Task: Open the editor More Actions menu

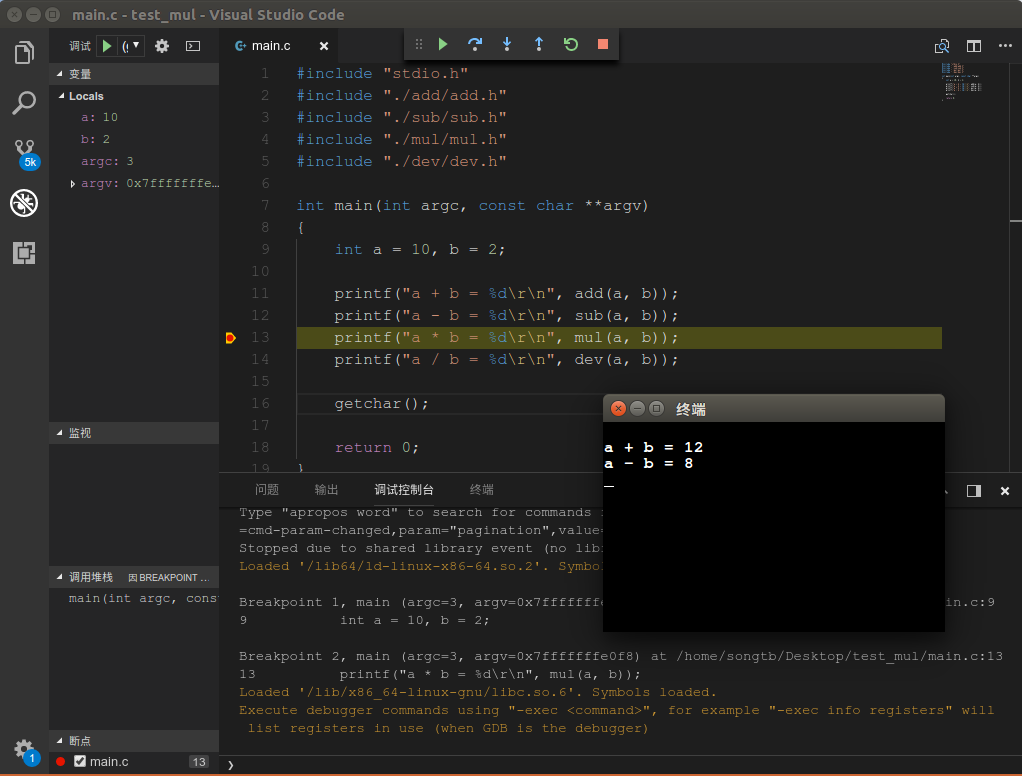Action: [x=1005, y=46]
